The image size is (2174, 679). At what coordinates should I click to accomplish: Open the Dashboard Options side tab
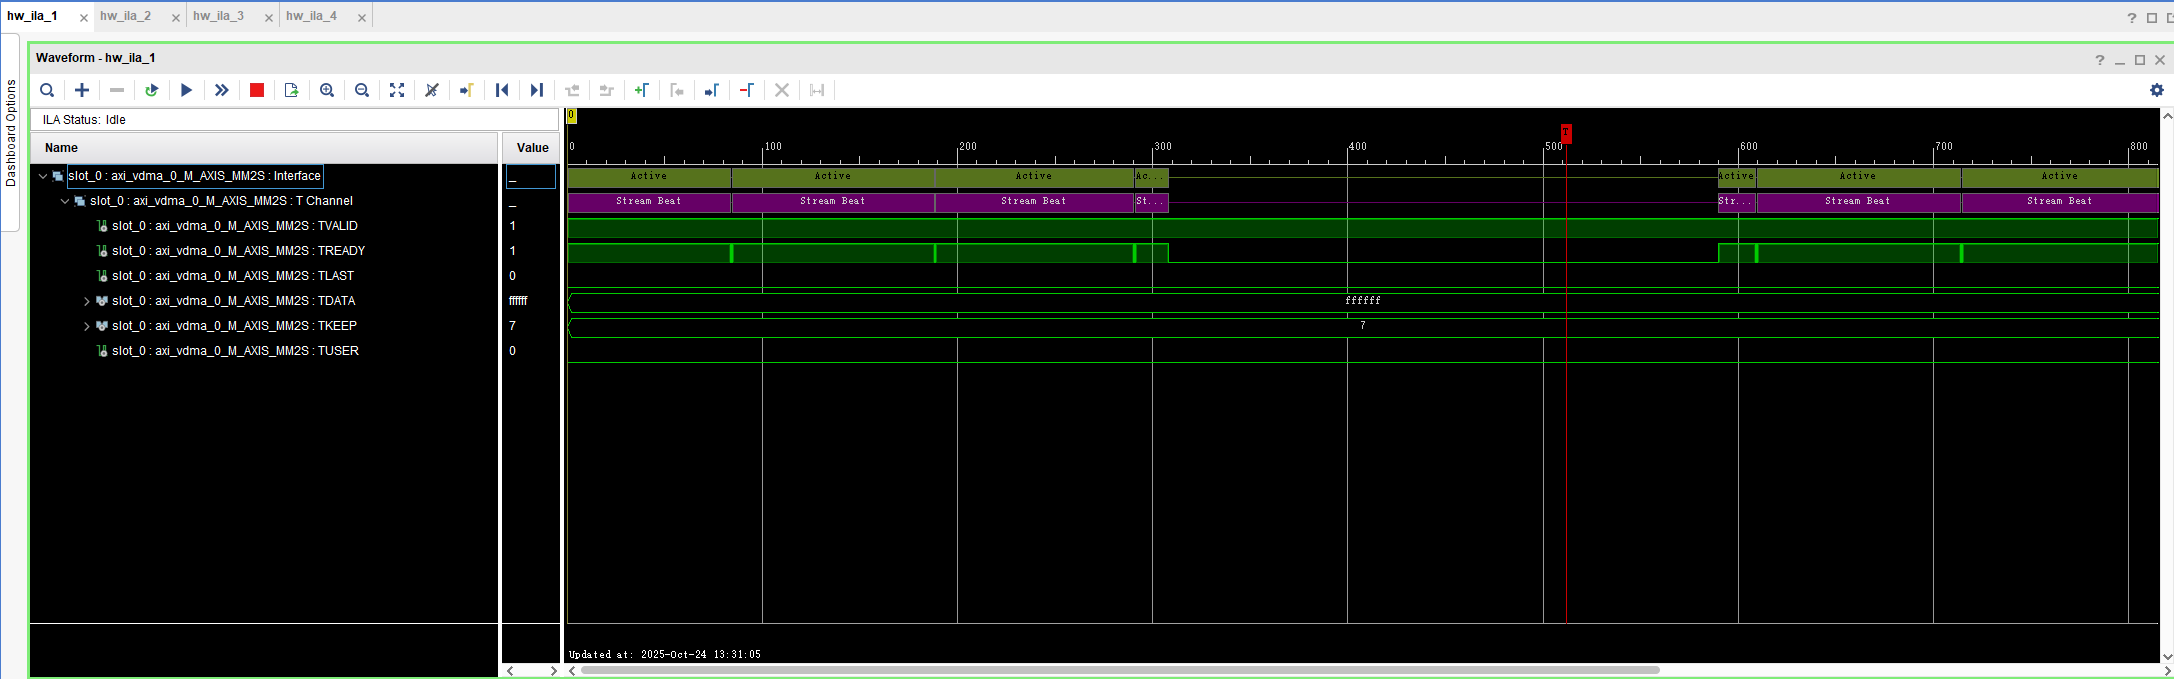point(11,133)
